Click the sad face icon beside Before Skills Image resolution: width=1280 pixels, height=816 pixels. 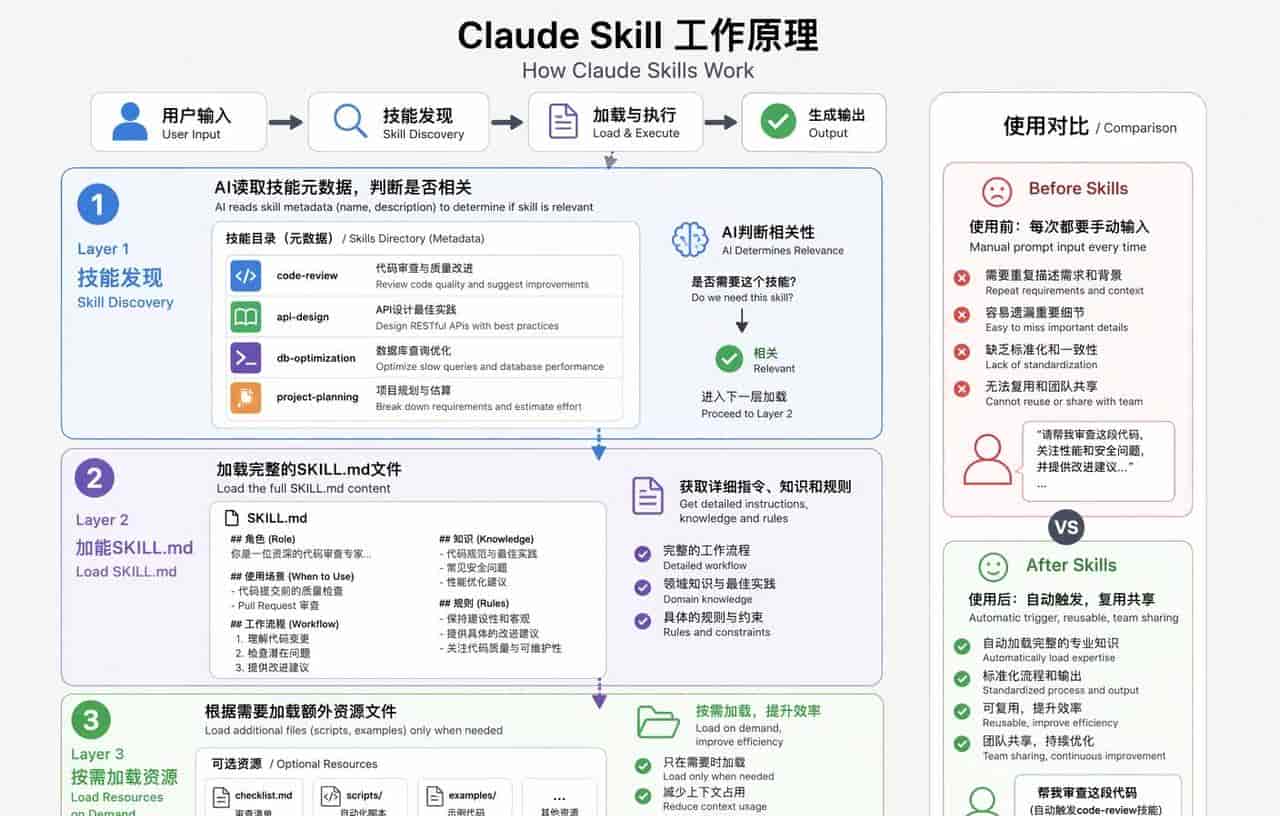(x=997, y=191)
